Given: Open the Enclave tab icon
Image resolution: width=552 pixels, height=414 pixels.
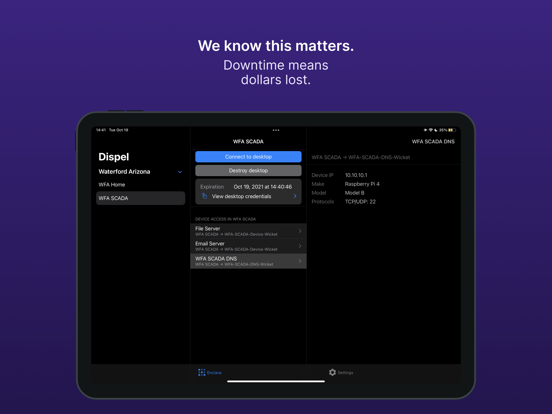Looking at the screenshot, I should tap(202, 372).
